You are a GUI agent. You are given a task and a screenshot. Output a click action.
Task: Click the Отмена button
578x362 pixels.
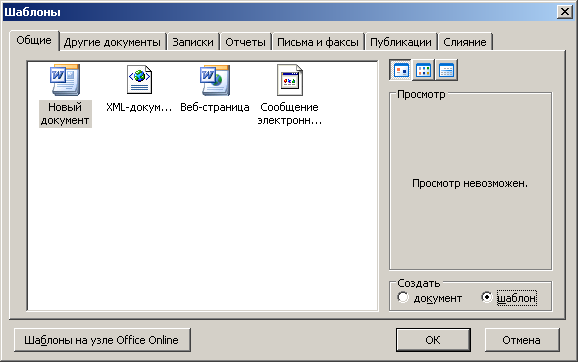[x=522, y=340]
